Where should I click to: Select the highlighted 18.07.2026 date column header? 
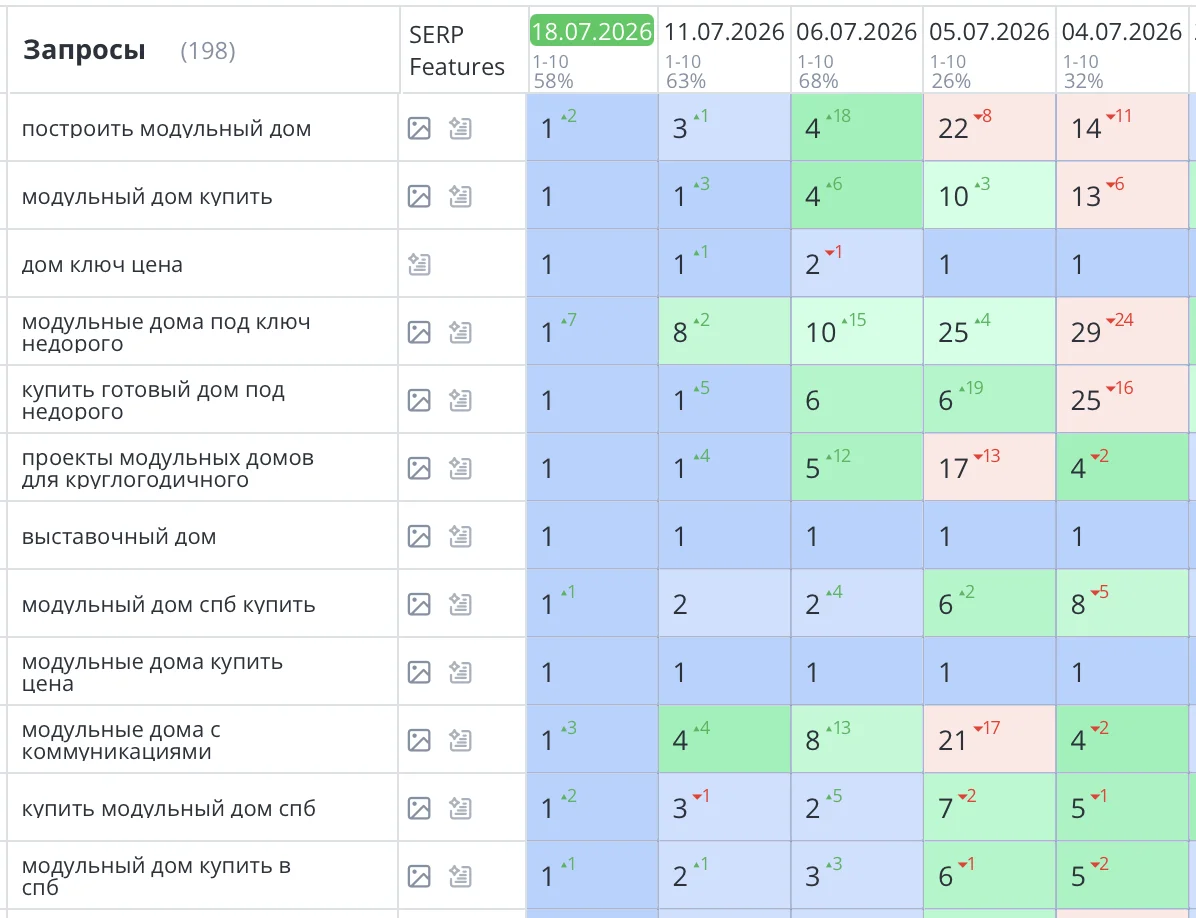pos(592,31)
